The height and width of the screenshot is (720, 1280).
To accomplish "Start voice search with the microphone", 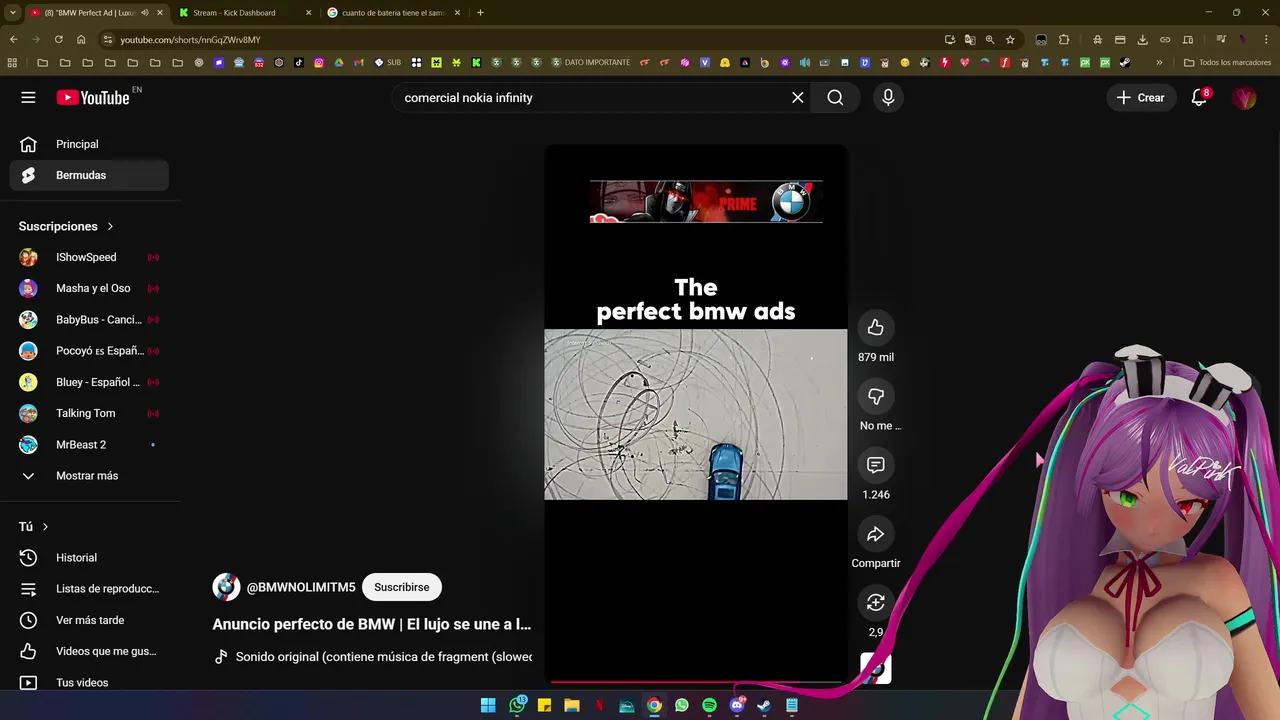I will tap(888, 97).
